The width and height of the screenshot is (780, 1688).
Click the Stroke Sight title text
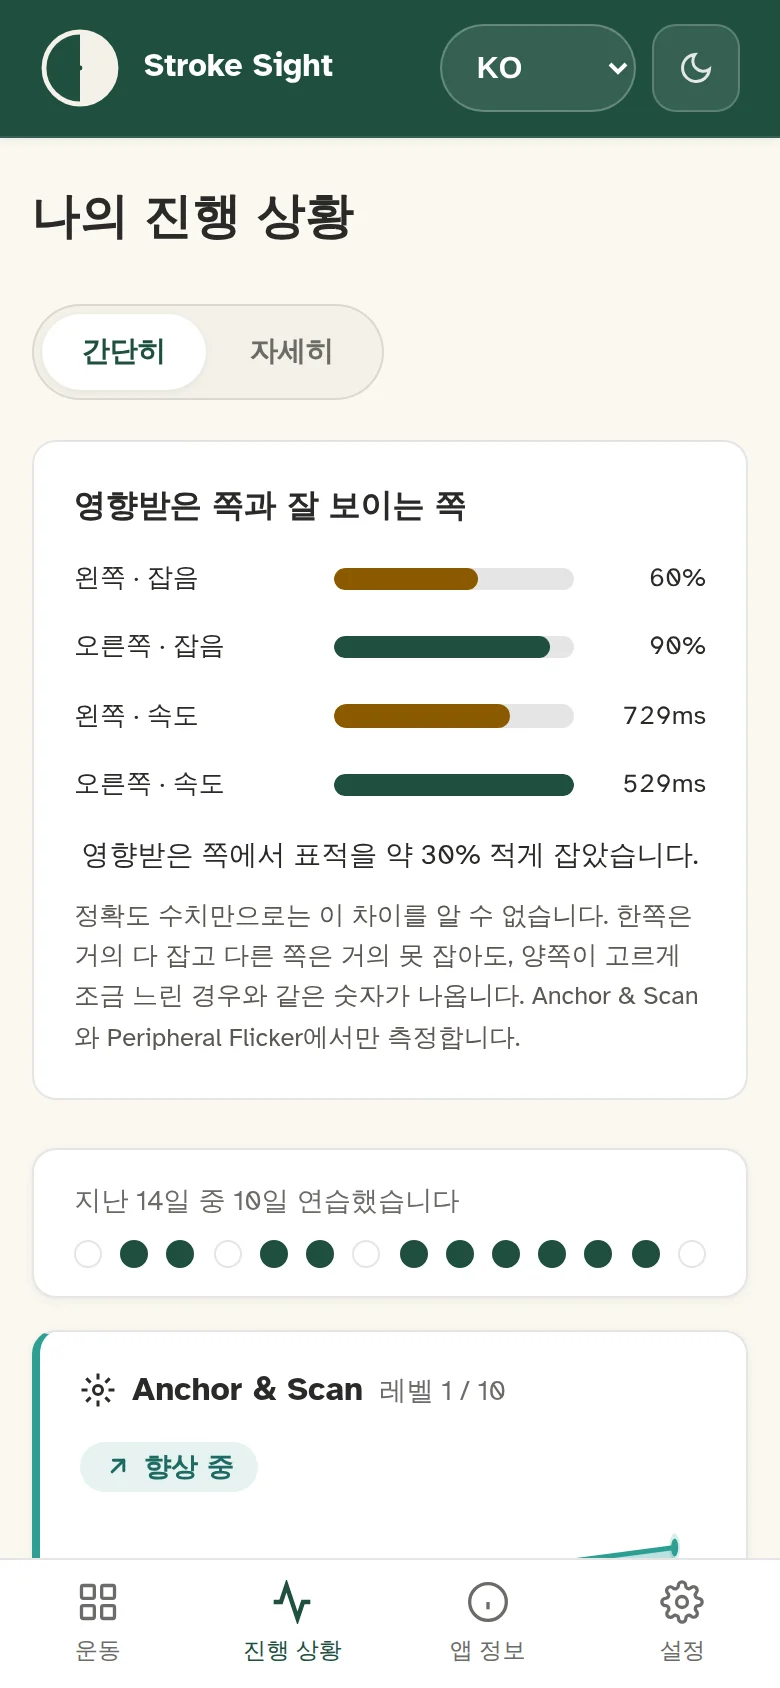click(238, 66)
